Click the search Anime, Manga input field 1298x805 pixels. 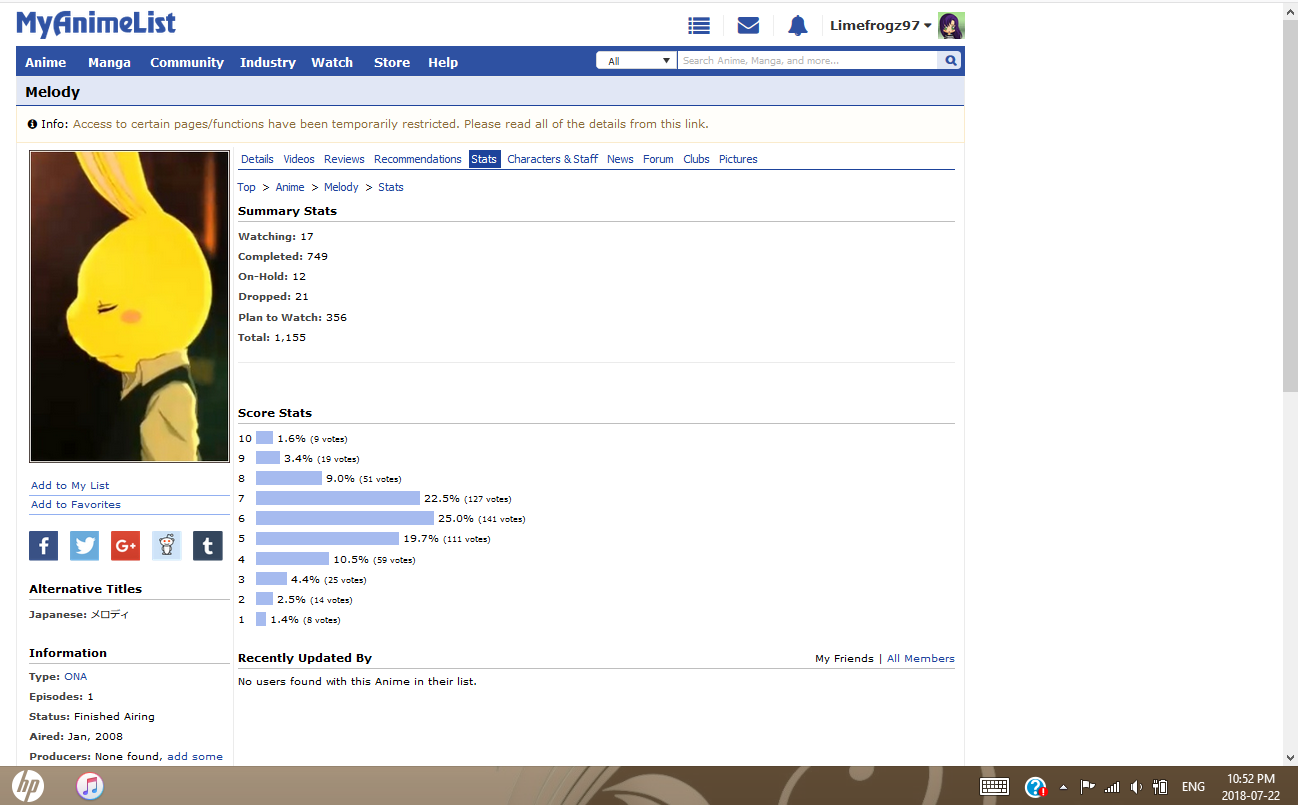(807, 61)
